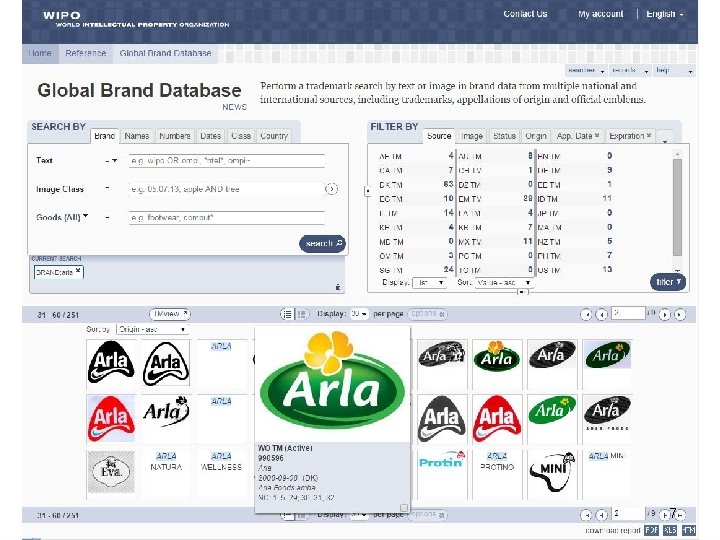The height and width of the screenshot is (540, 720).
Task: Open the records dropdown menu
Action: point(630,71)
